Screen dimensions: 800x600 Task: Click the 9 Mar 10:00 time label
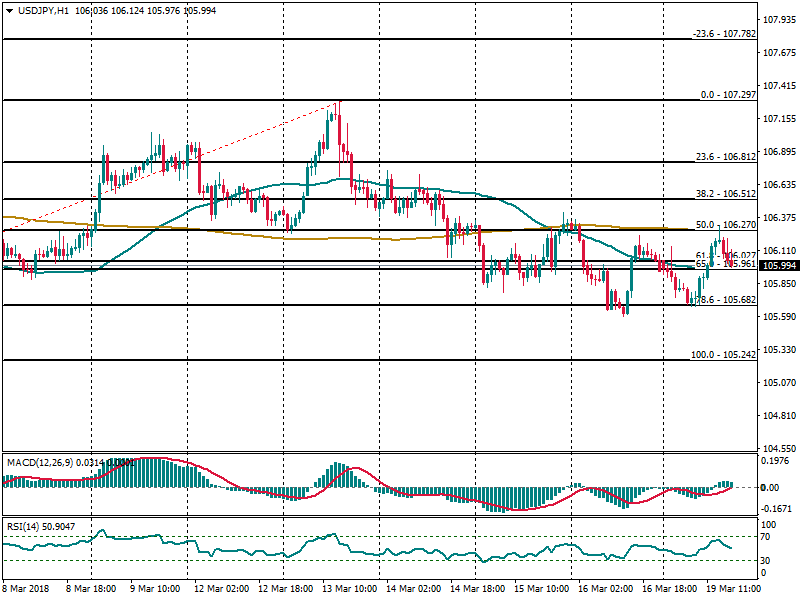coord(155,590)
